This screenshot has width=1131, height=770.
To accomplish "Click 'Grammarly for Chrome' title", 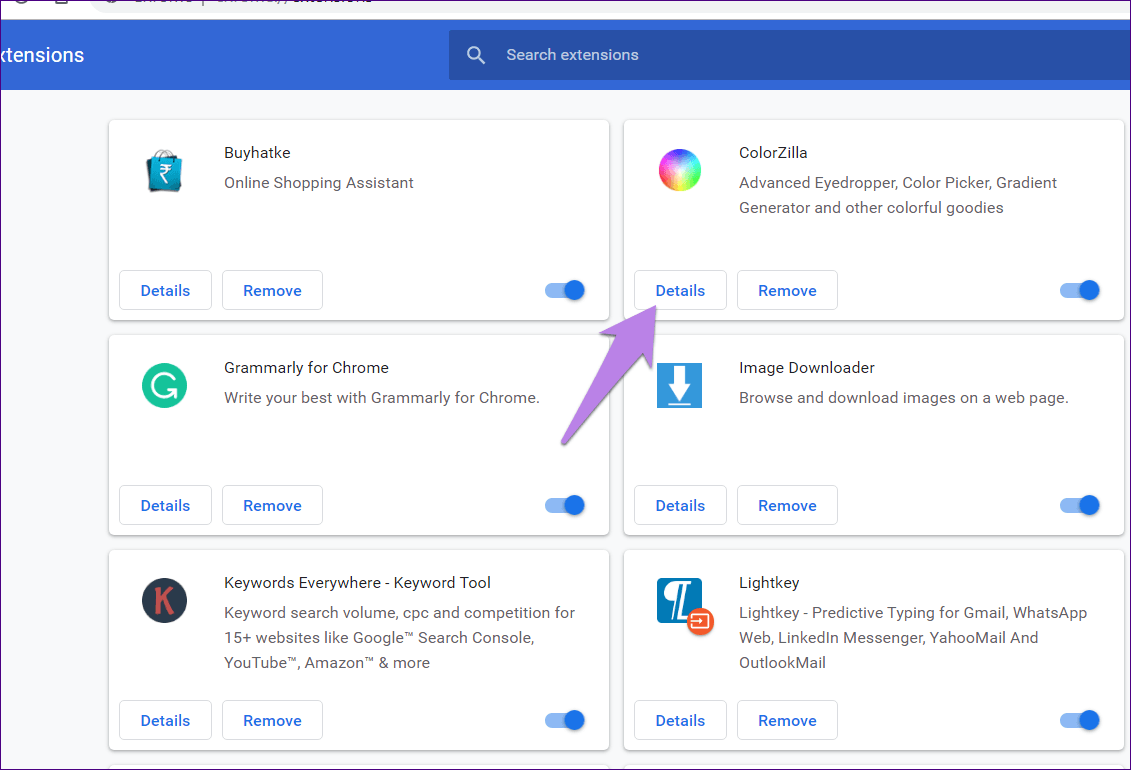I will [306, 368].
